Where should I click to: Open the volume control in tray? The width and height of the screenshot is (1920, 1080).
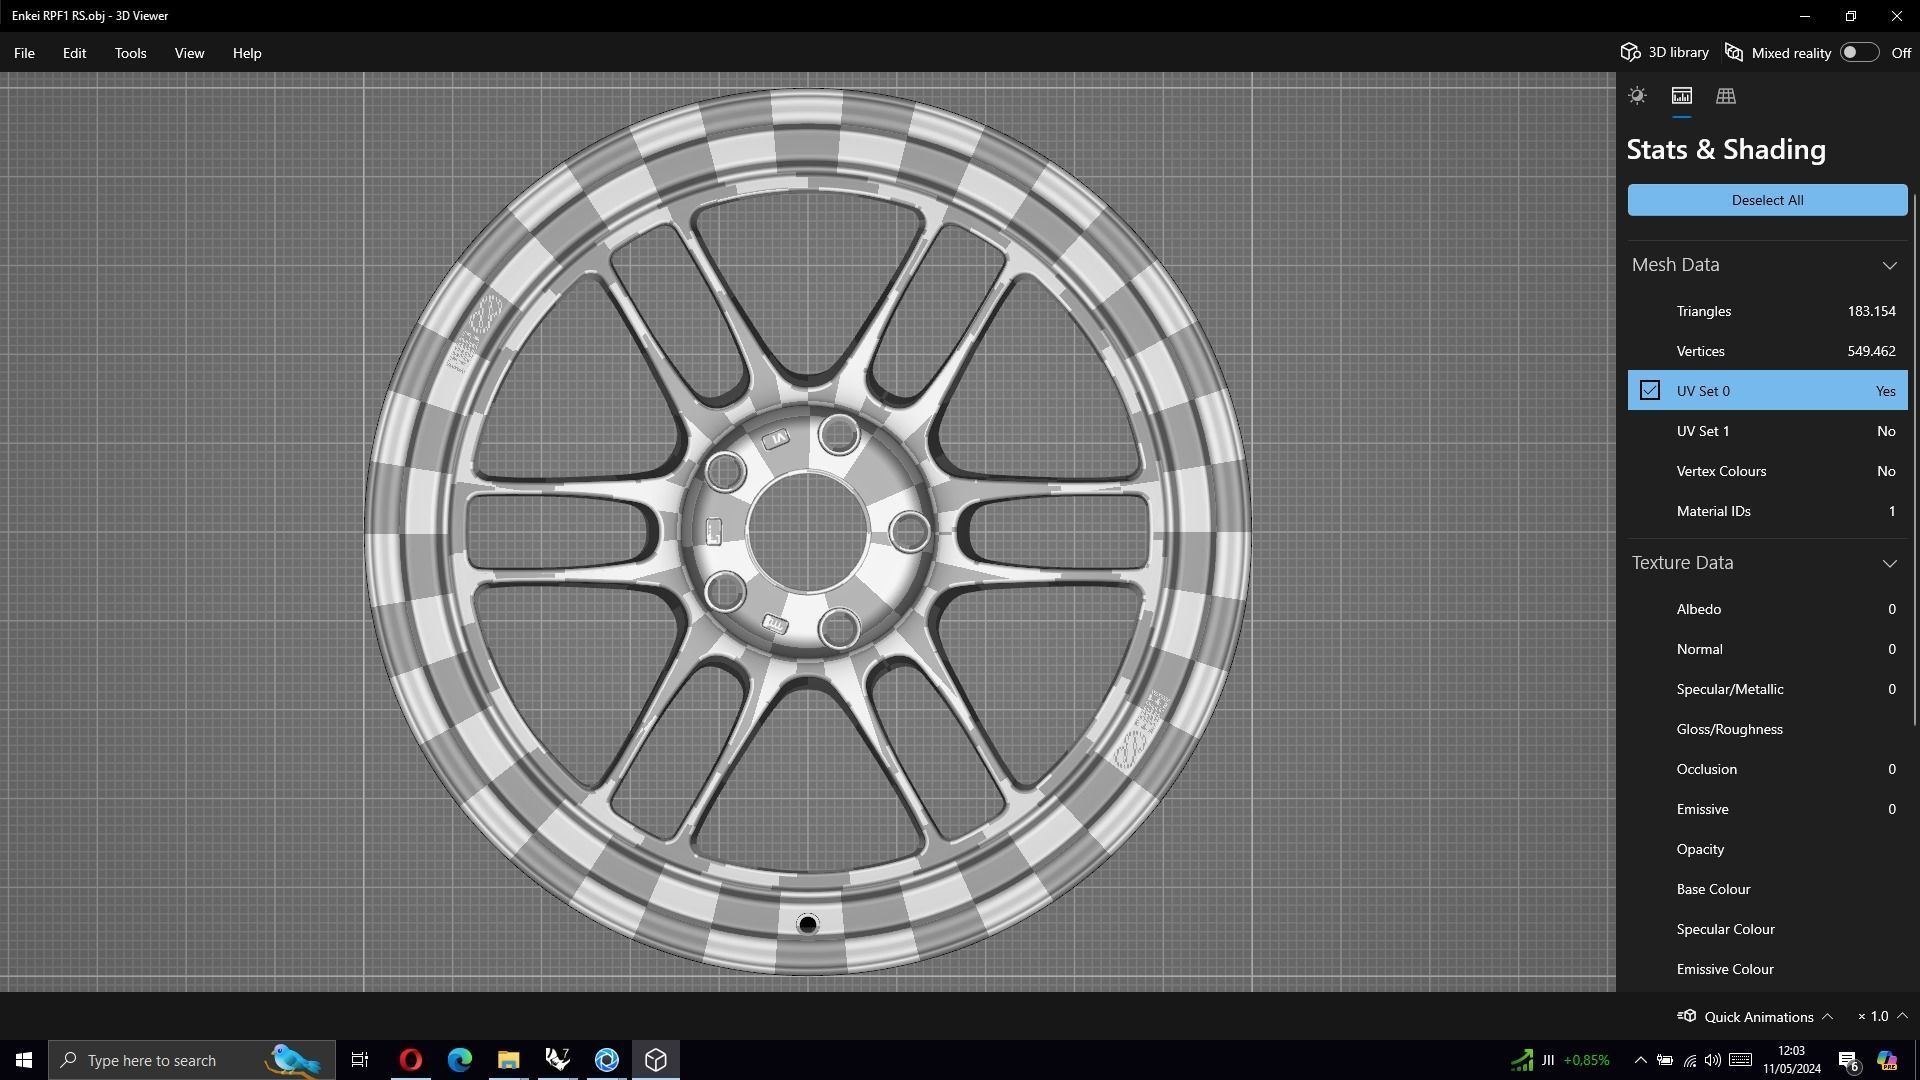coord(1713,1060)
